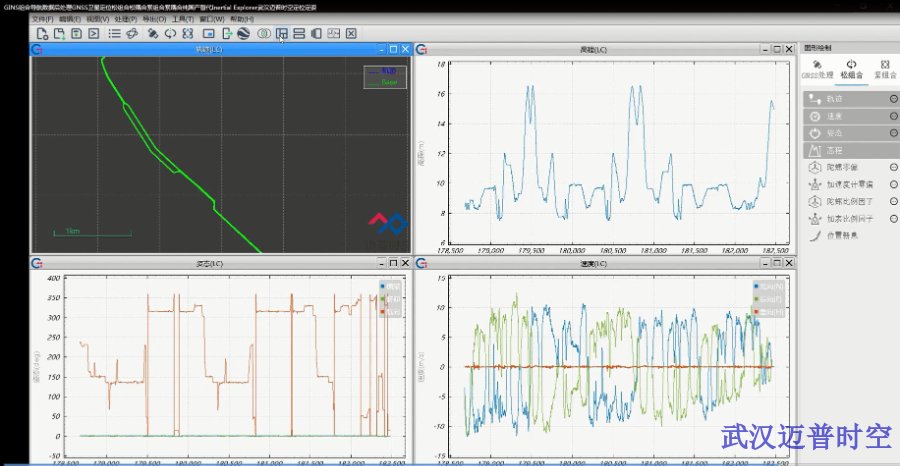Open the 处理(P) menu
The width and height of the screenshot is (900, 466).
pyautogui.click(x=127, y=19)
